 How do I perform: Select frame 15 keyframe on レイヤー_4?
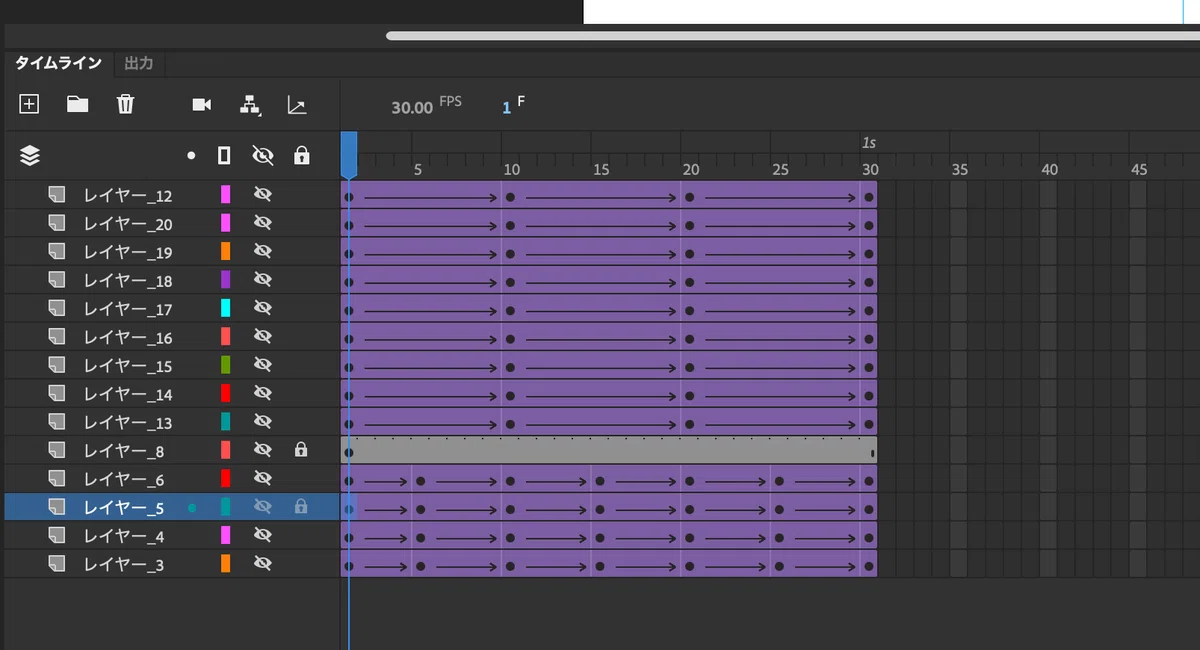click(x=600, y=538)
